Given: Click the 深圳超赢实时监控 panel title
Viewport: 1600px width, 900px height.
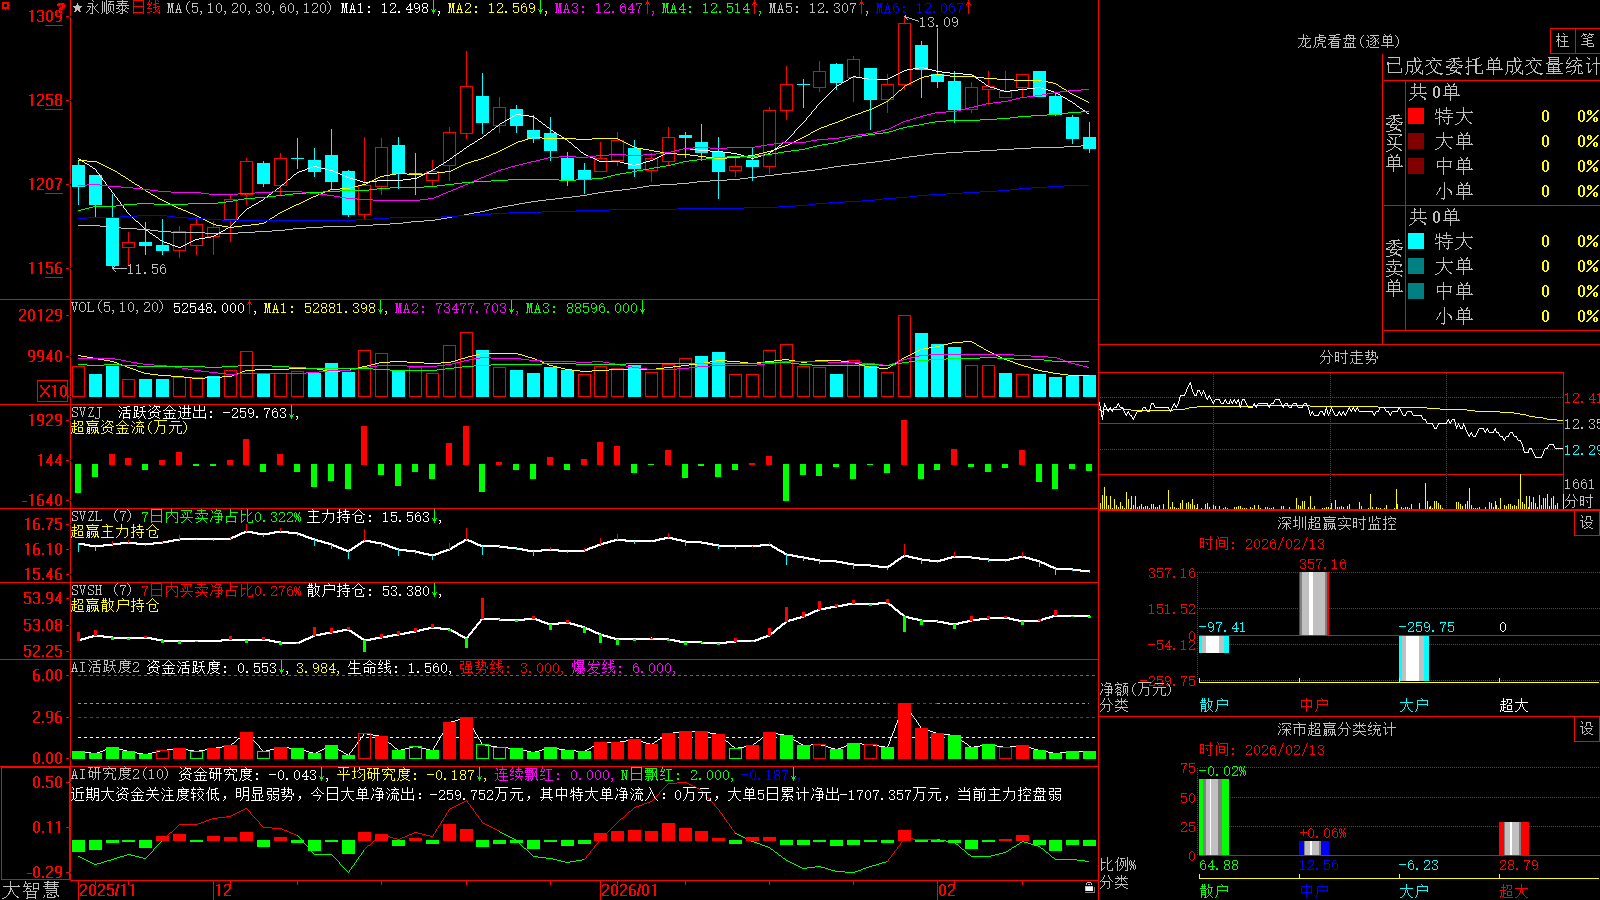Looking at the screenshot, I should (x=1337, y=523).
